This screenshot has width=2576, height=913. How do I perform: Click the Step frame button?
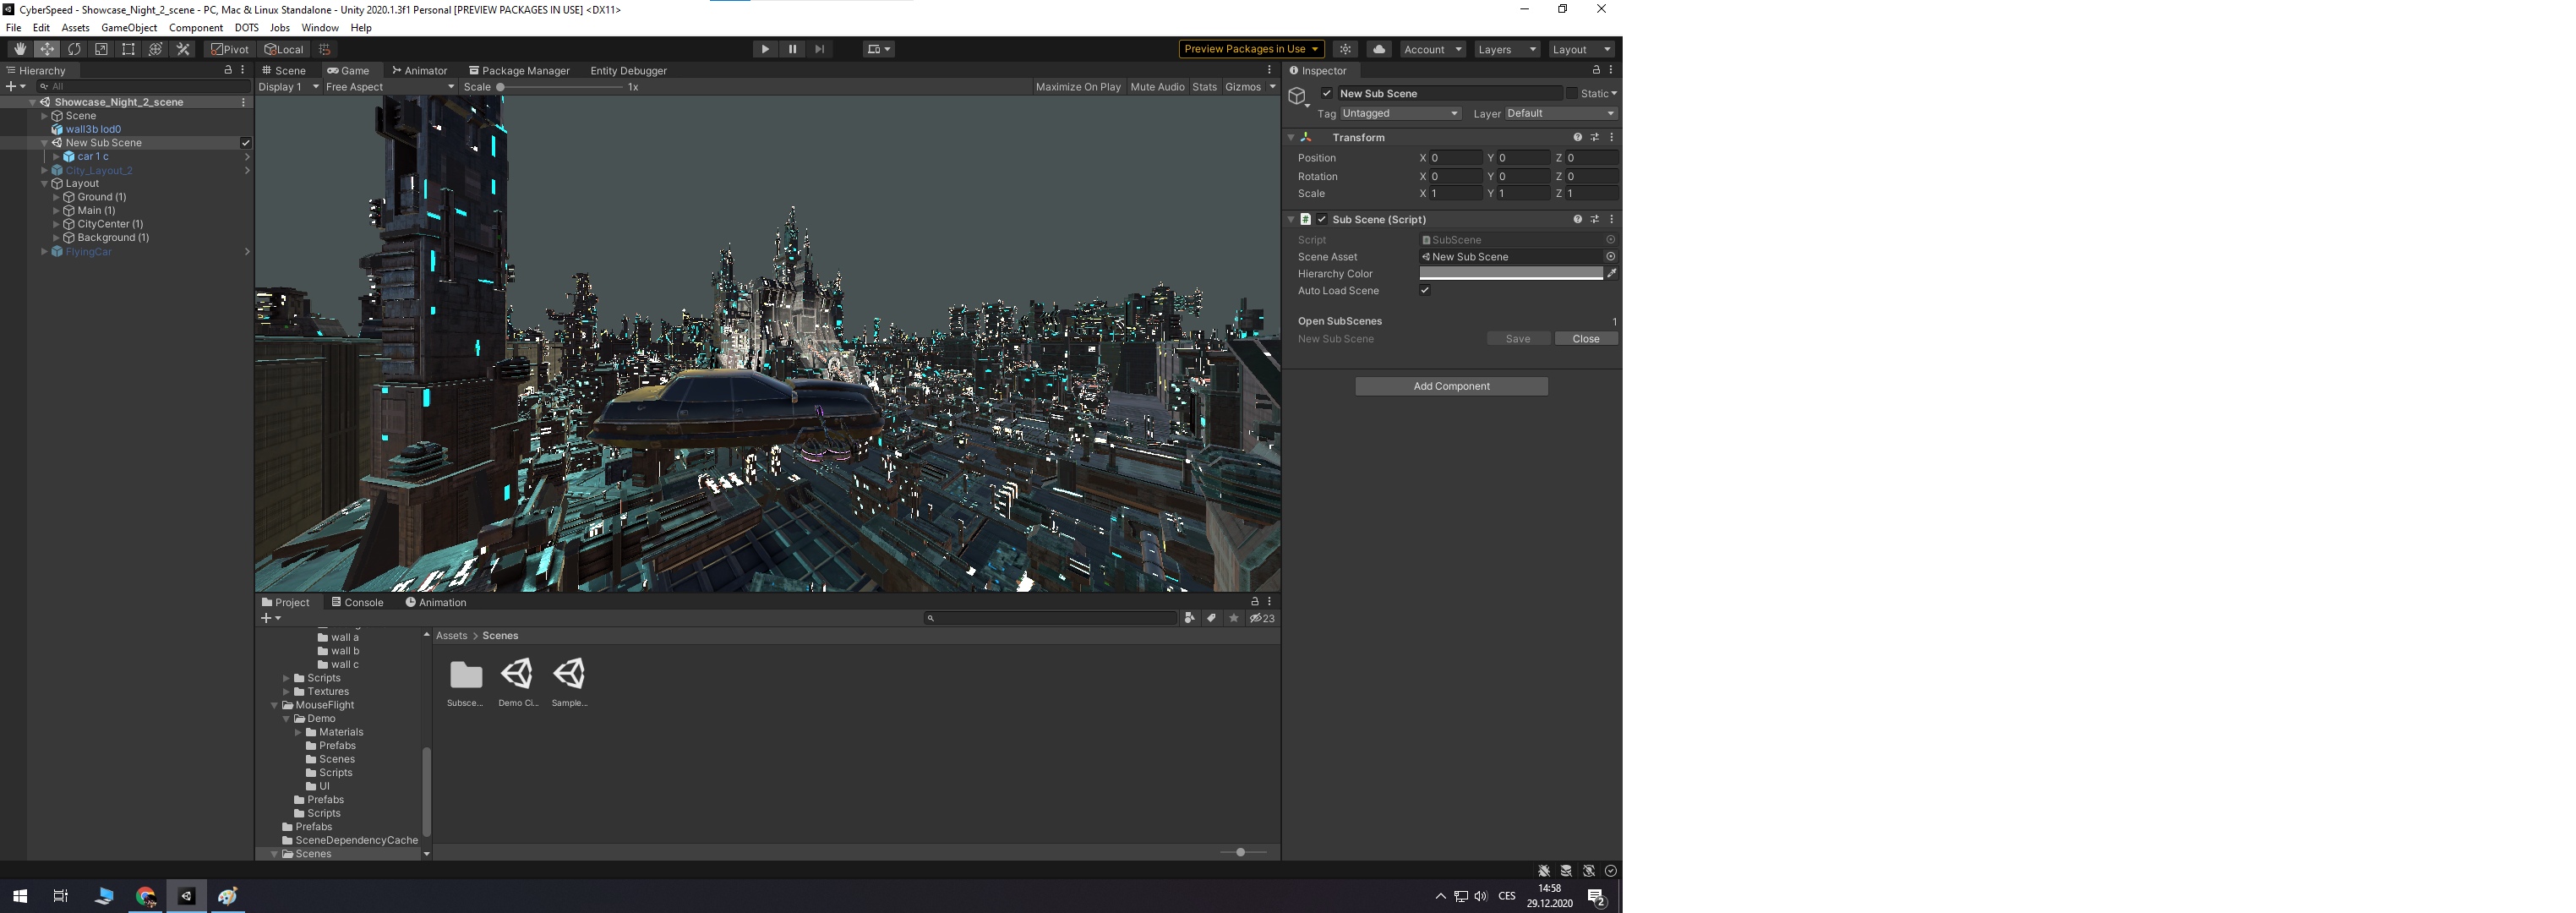(819, 49)
